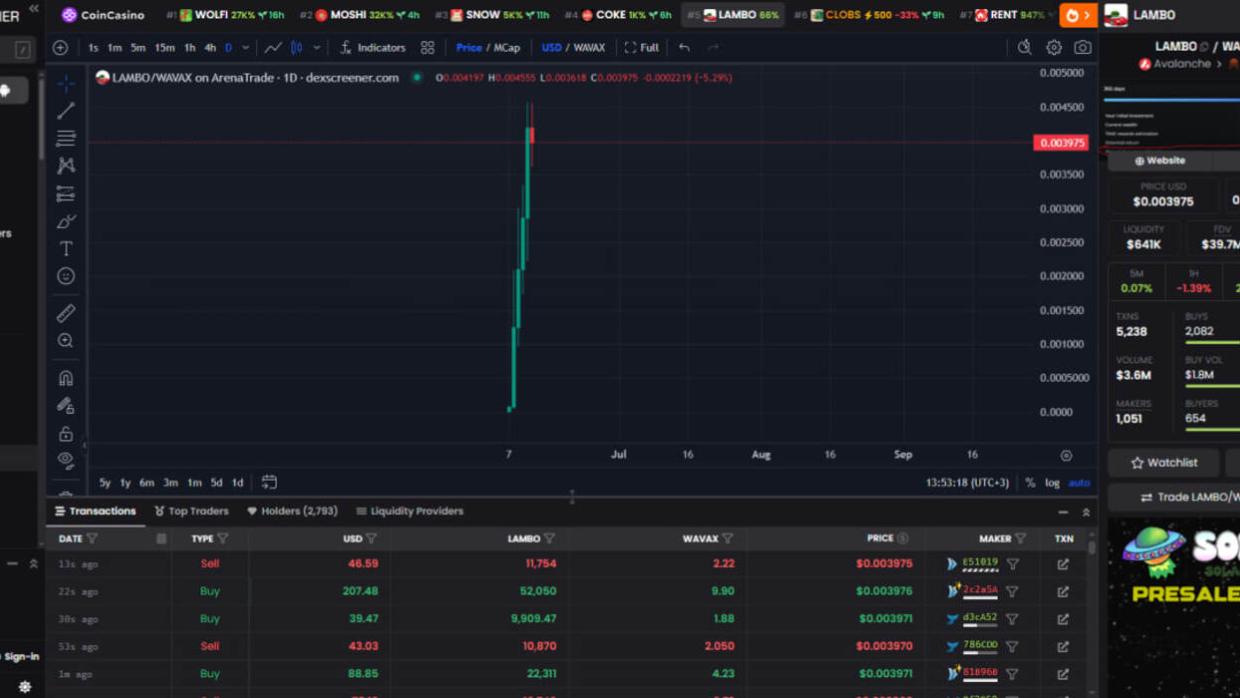This screenshot has width=1240, height=698.
Task: Undo the last chart action
Action: pyautogui.click(x=684, y=48)
